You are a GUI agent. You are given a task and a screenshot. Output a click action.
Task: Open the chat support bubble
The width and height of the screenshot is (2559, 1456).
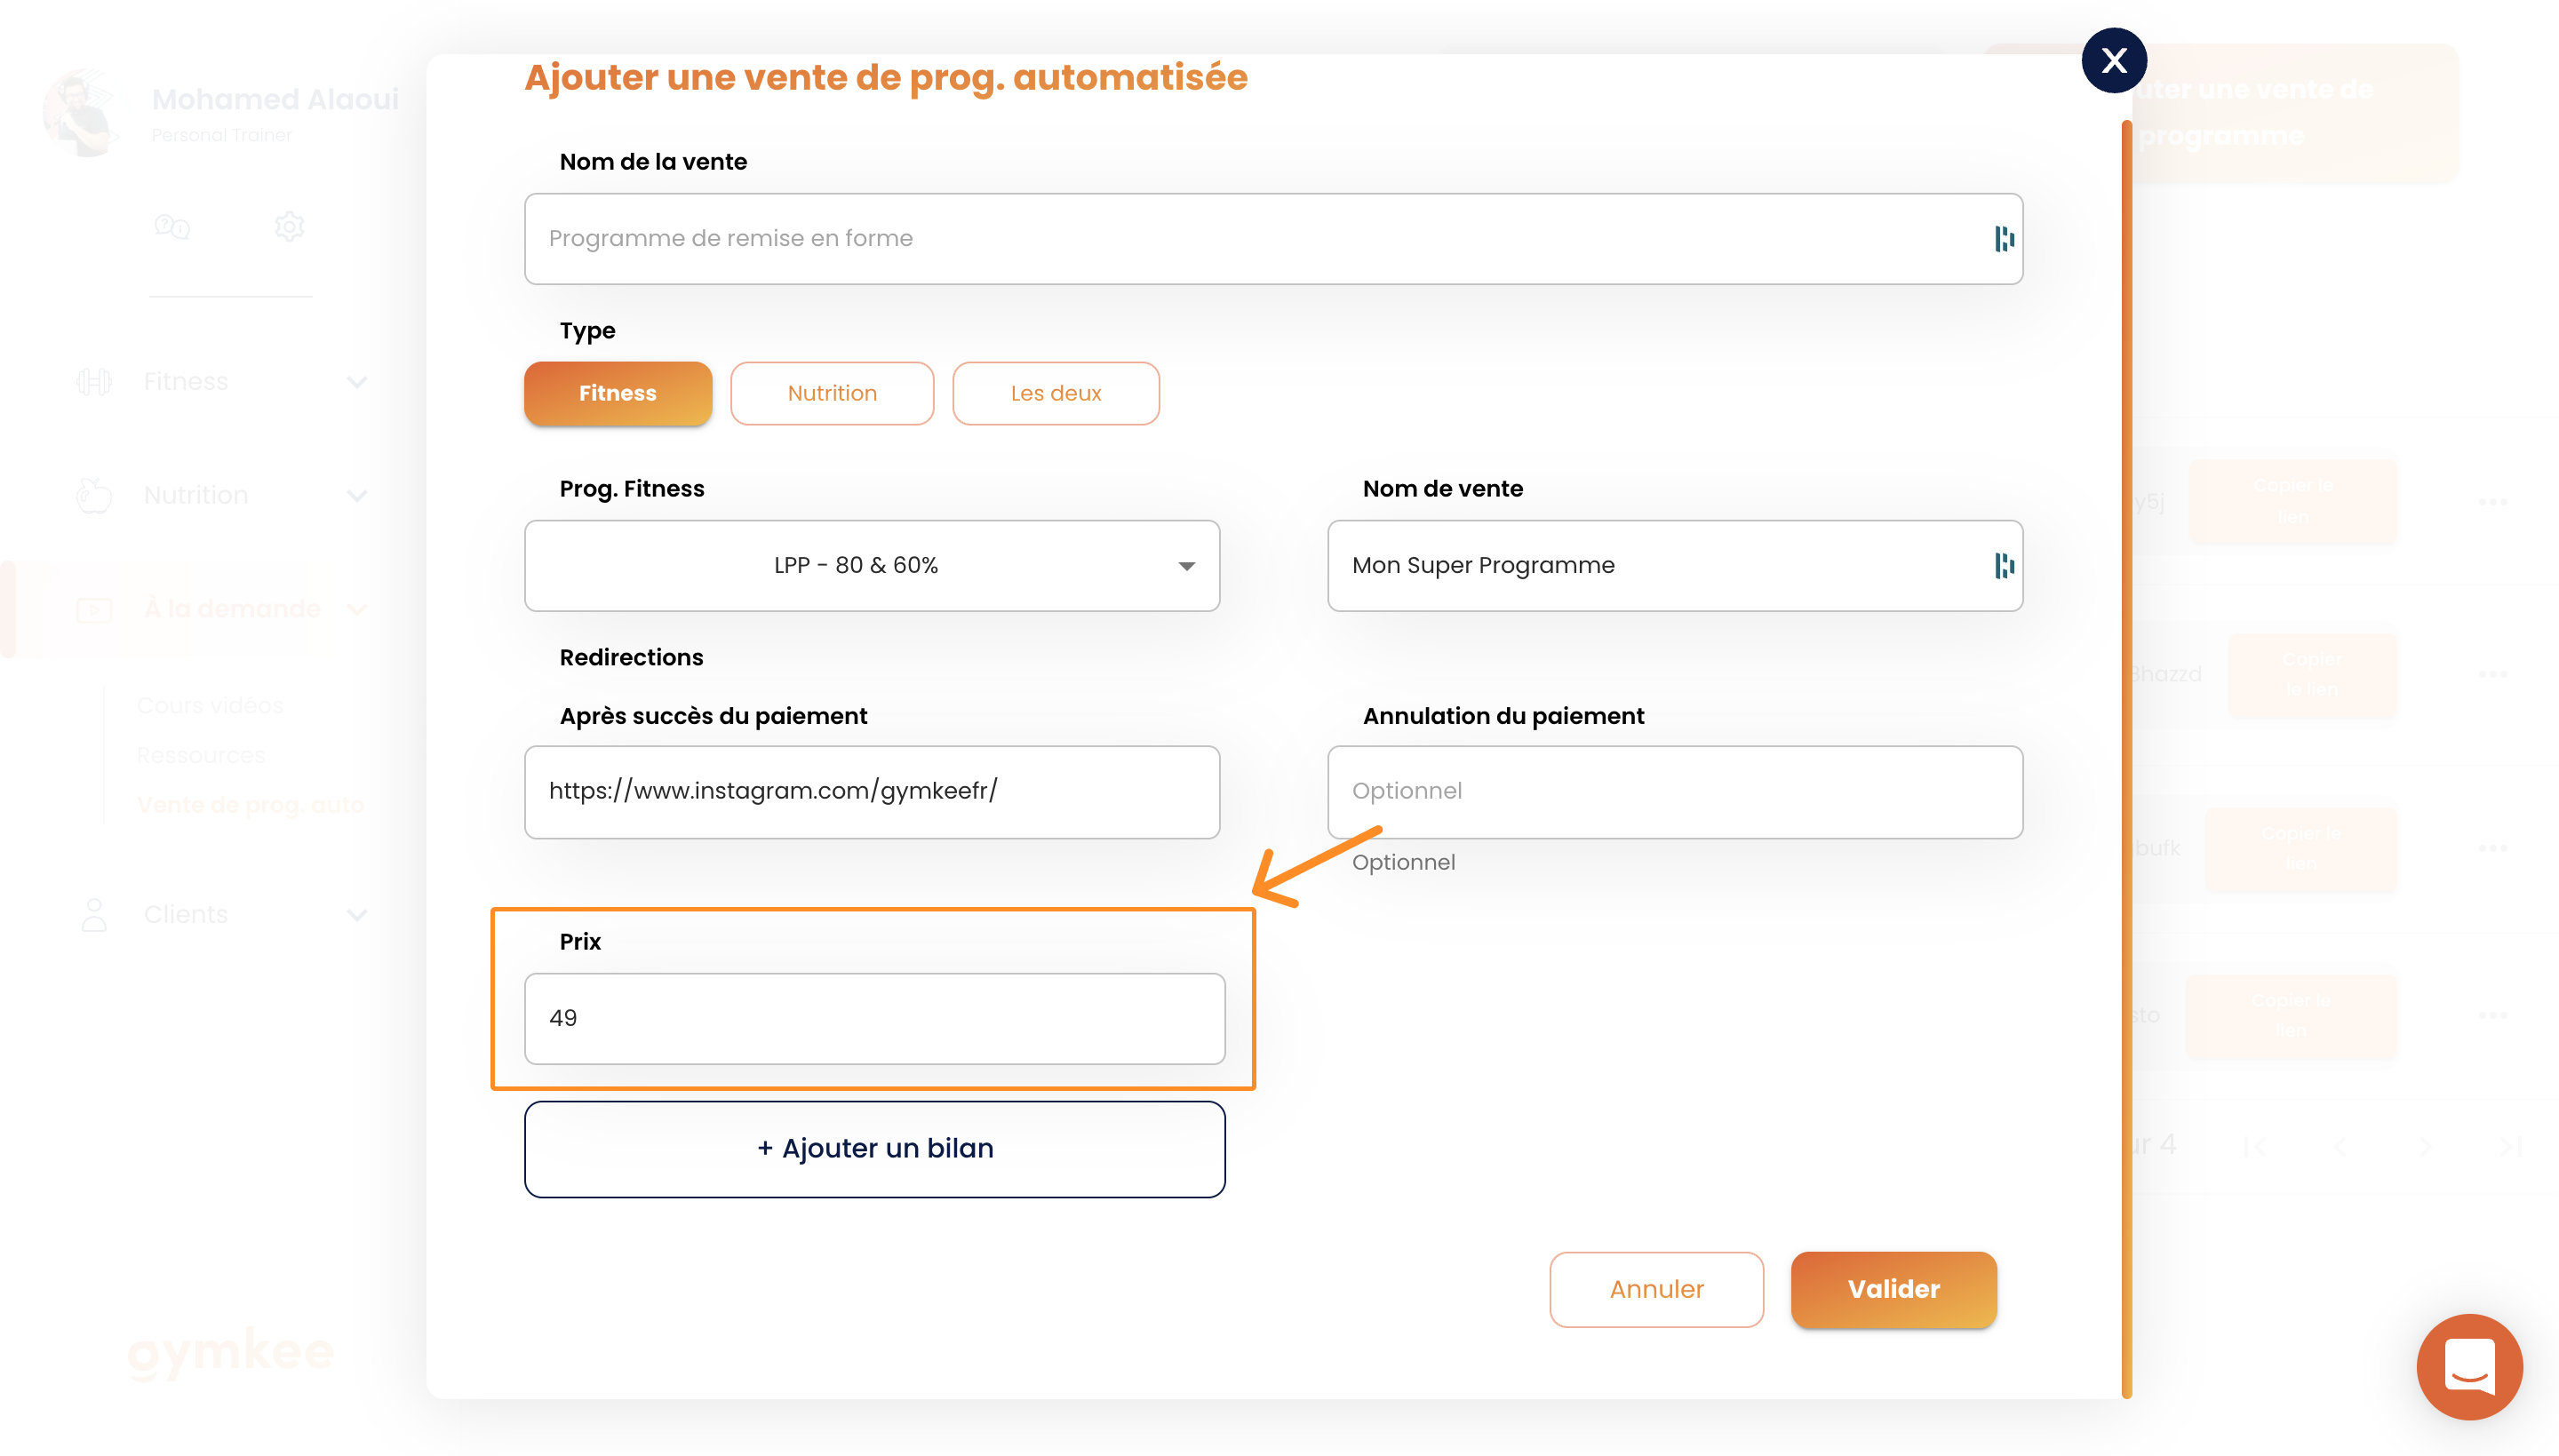(2468, 1366)
